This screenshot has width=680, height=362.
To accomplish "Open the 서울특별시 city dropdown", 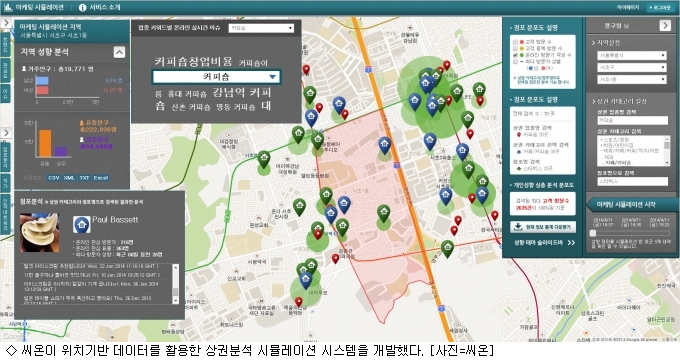I will pyautogui.click(x=632, y=55).
